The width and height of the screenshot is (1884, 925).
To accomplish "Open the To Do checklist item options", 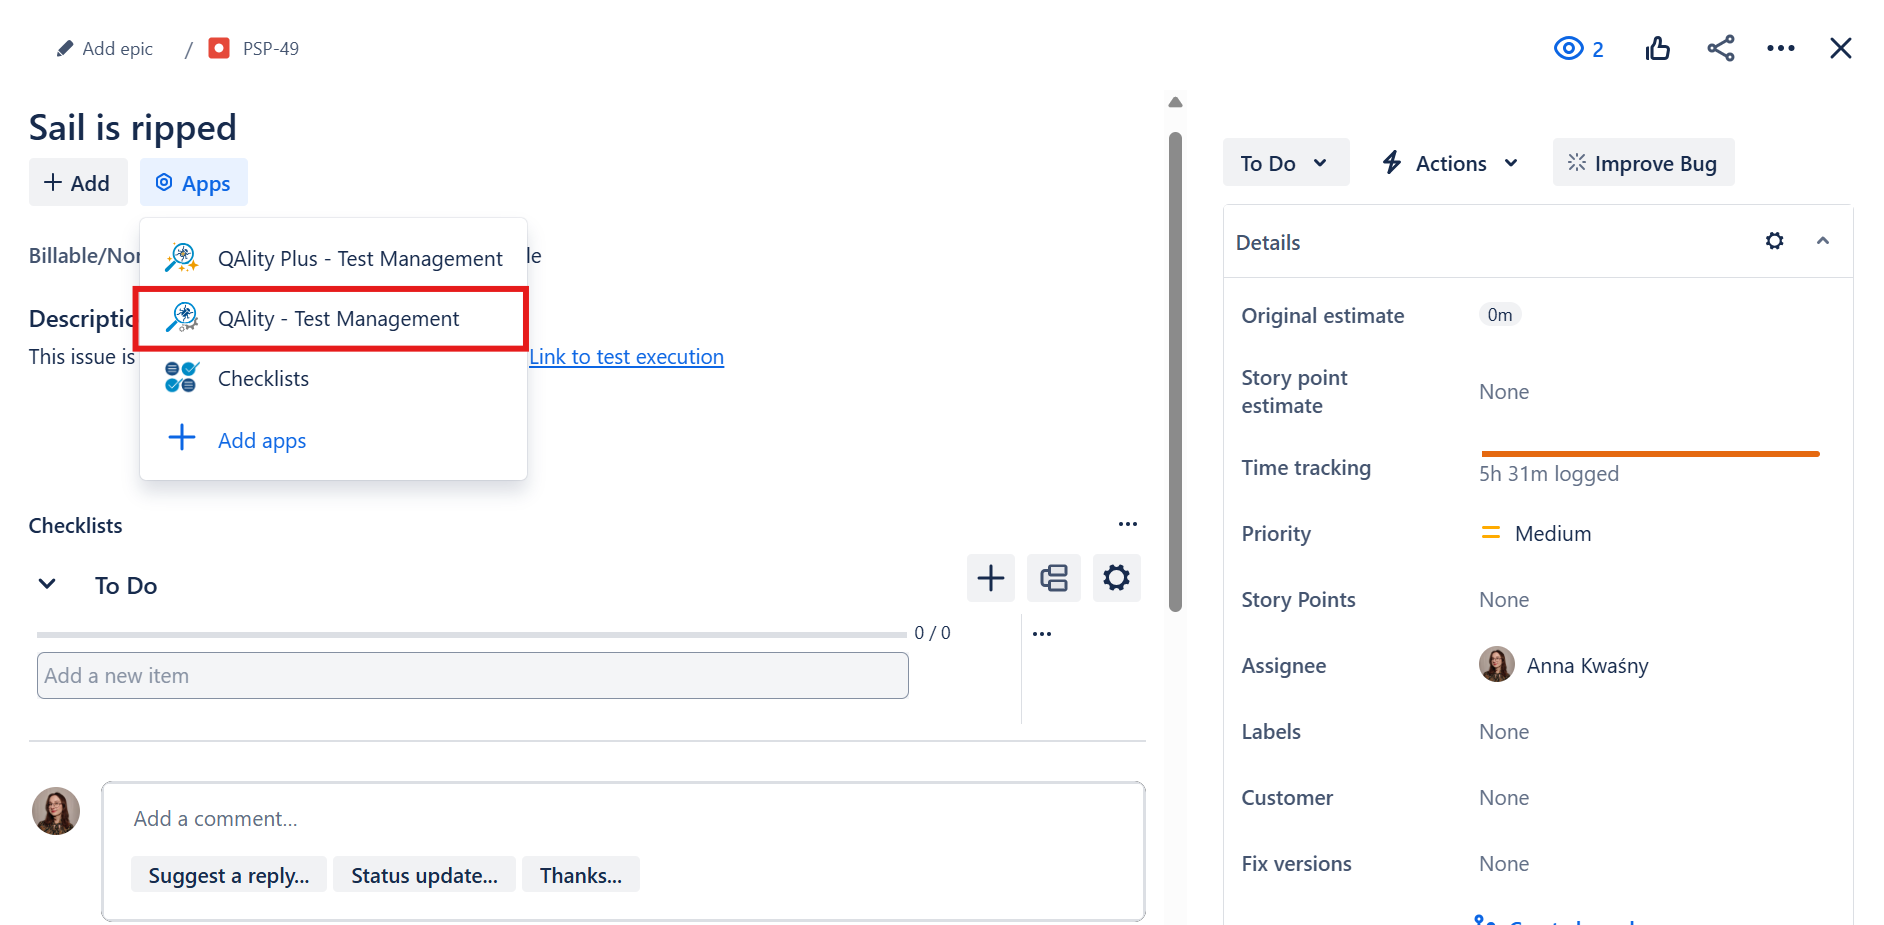I will click(1042, 634).
